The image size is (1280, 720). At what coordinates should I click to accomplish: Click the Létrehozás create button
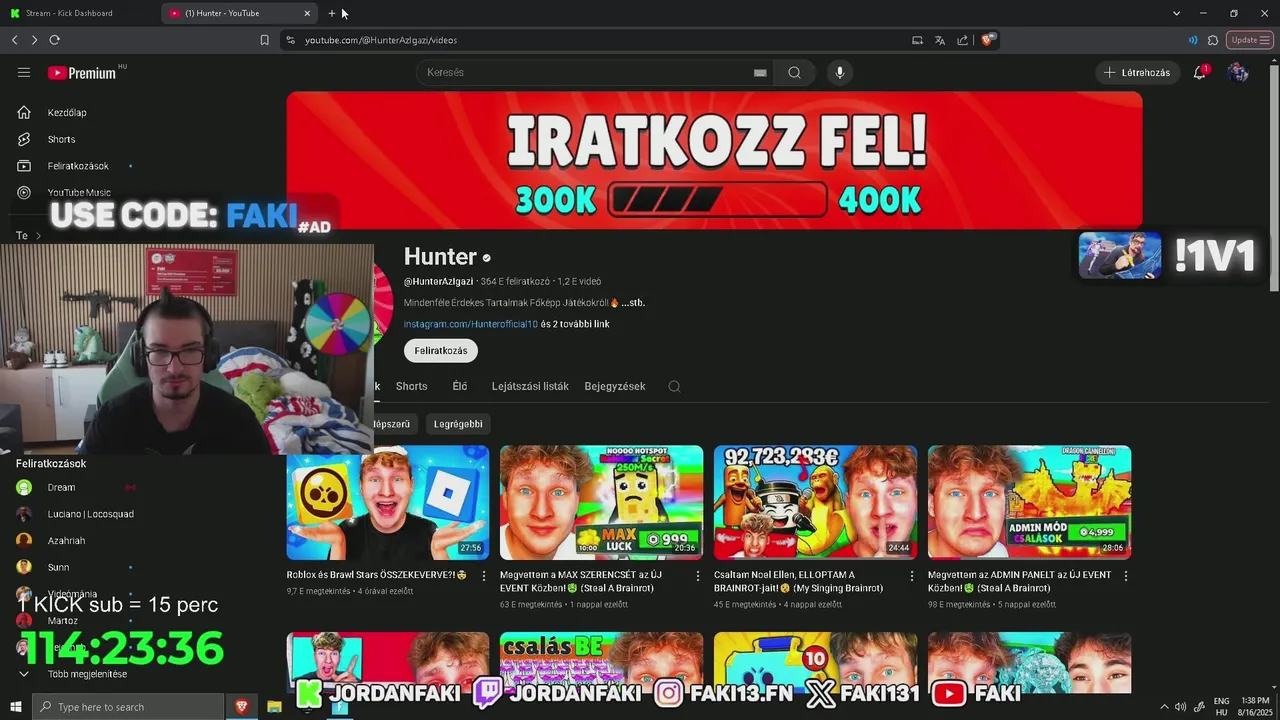click(x=1137, y=72)
